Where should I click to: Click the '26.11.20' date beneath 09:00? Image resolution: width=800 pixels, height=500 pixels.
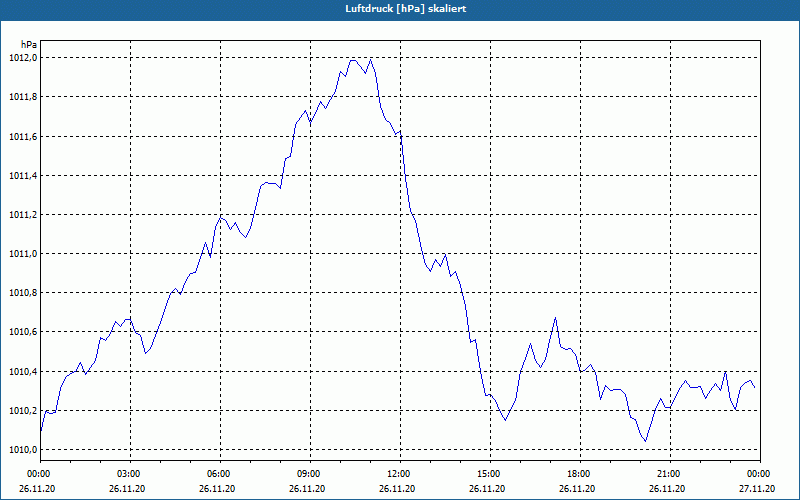[x=307, y=489]
